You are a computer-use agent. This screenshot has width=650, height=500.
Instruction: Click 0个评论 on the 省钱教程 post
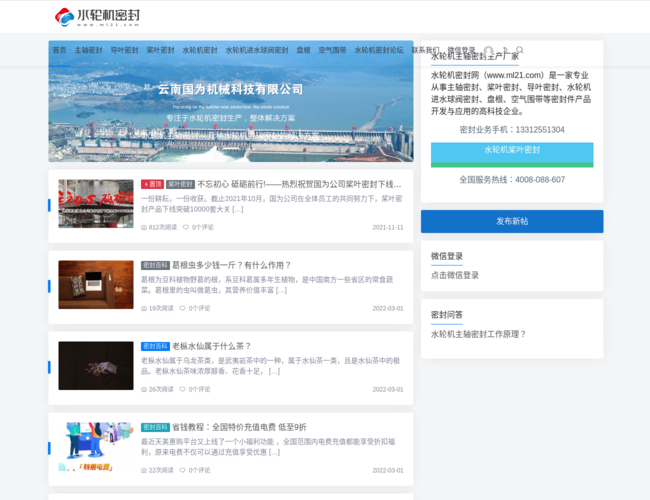point(199,470)
